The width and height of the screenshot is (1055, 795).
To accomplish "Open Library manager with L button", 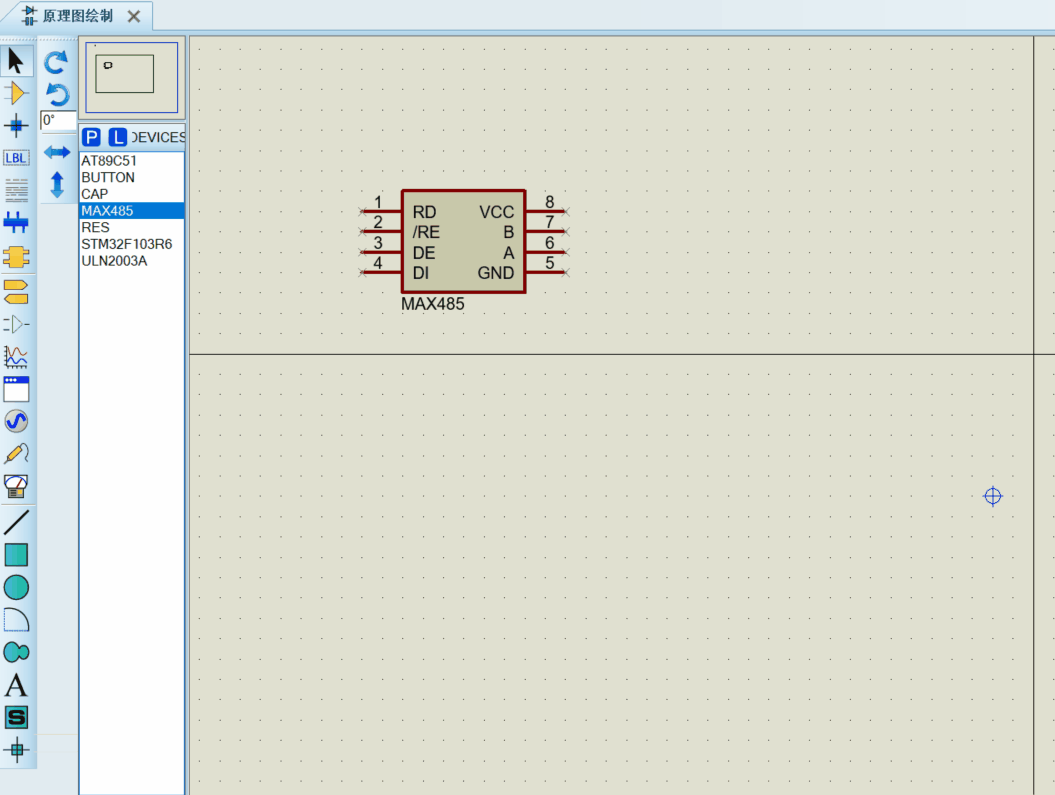I will (117, 137).
